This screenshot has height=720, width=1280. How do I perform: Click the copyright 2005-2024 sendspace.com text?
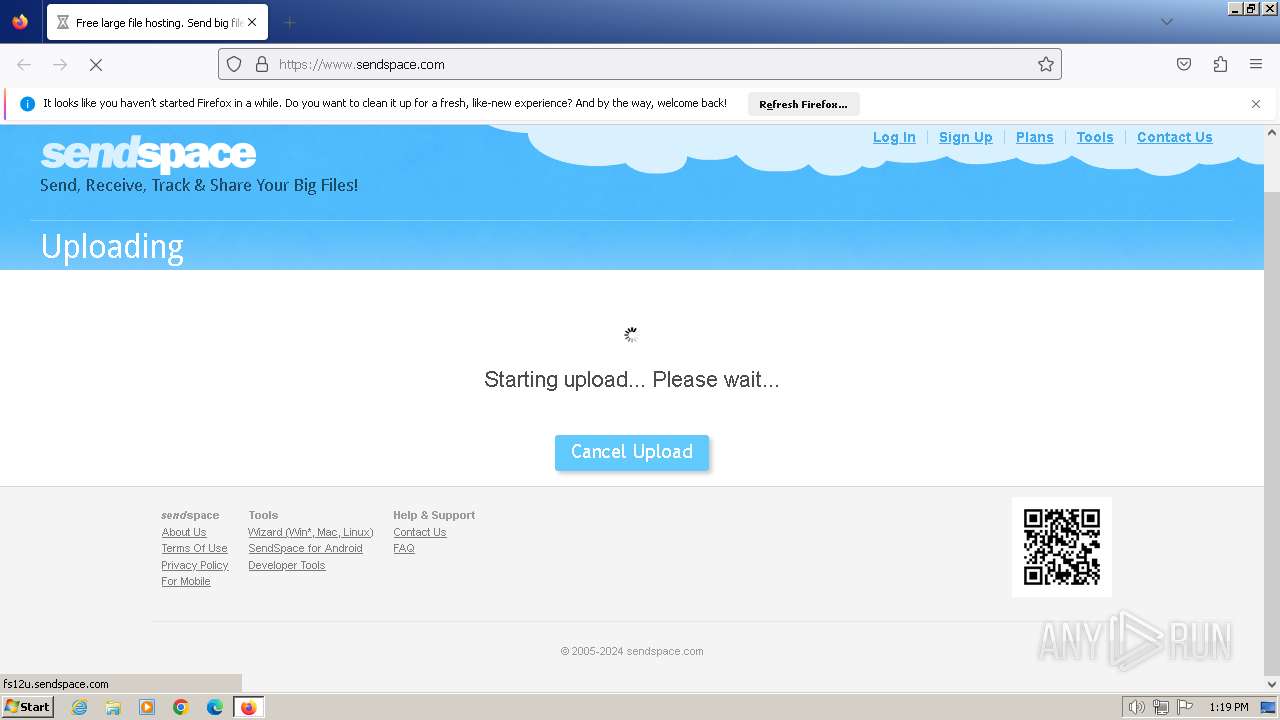632,651
